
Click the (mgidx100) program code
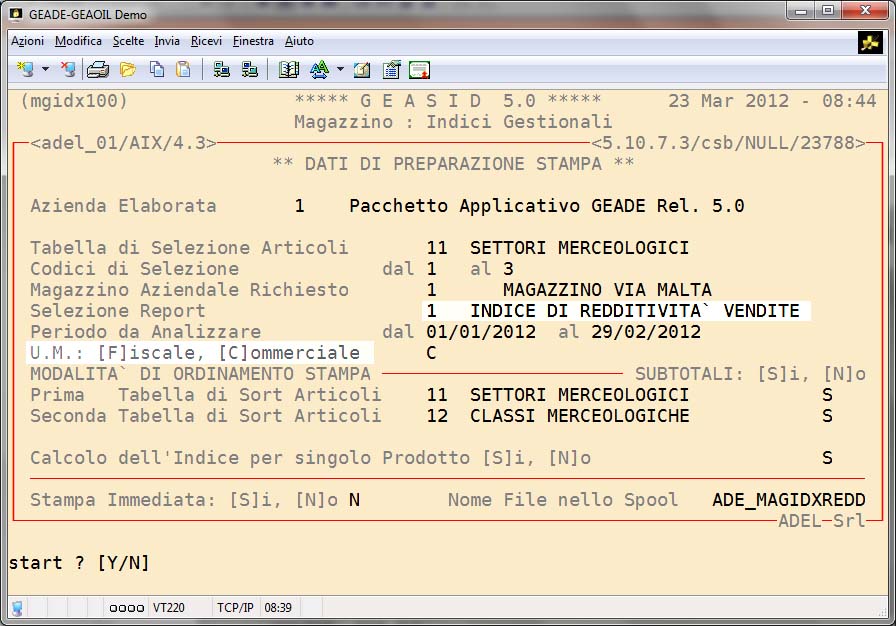click(74, 101)
